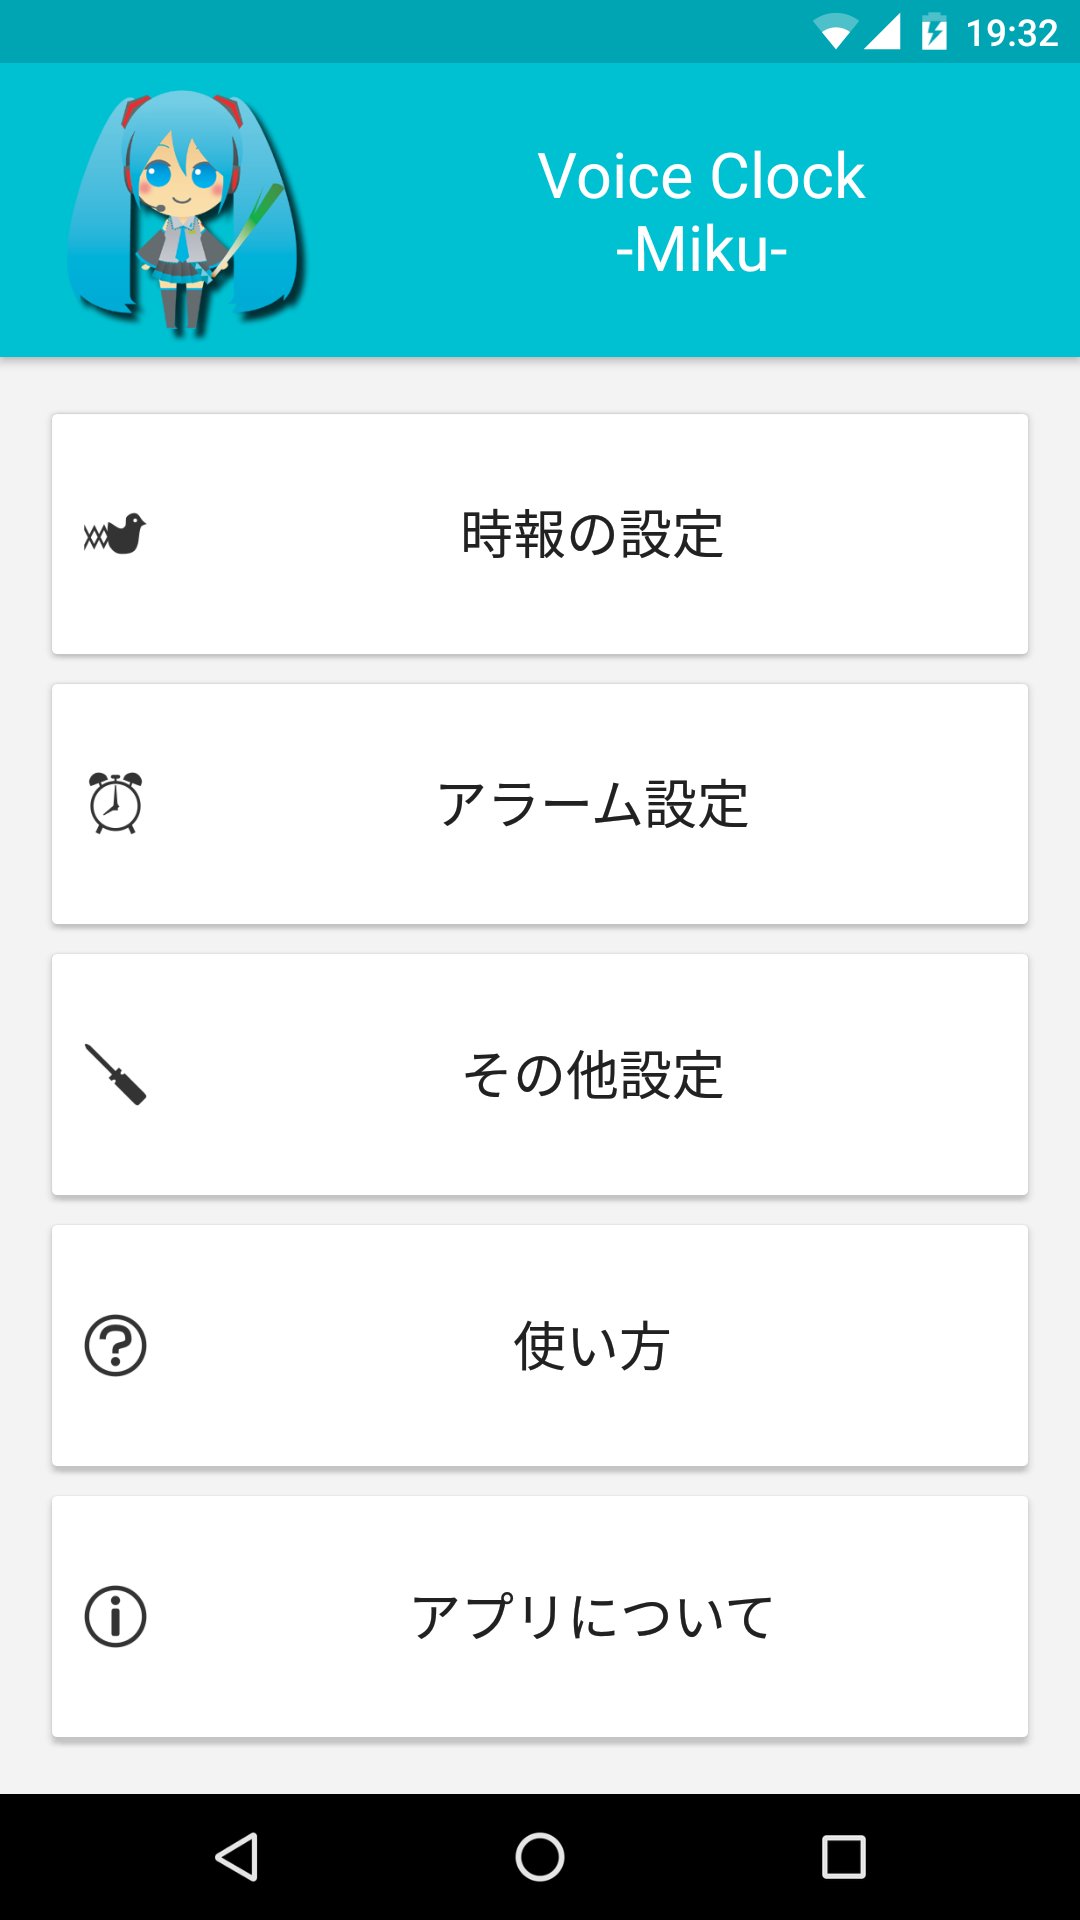1080x1920 pixels.
Task: Open 時報の設定 menu entry
Action: pyautogui.click(x=592, y=534)
